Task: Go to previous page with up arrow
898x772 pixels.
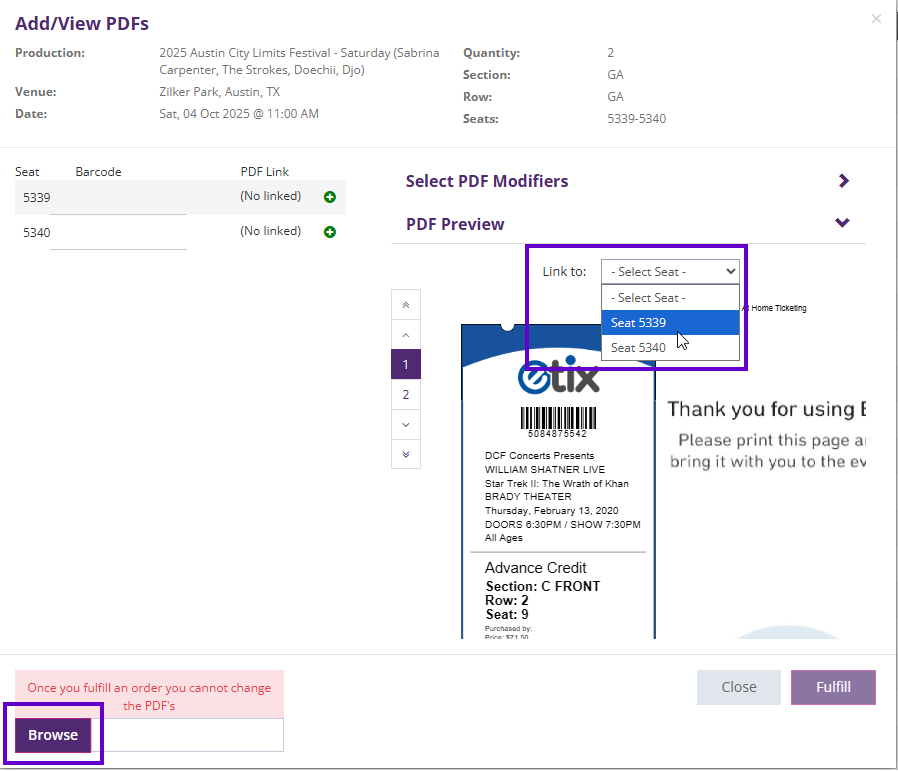Action: [x=405, y=334]
